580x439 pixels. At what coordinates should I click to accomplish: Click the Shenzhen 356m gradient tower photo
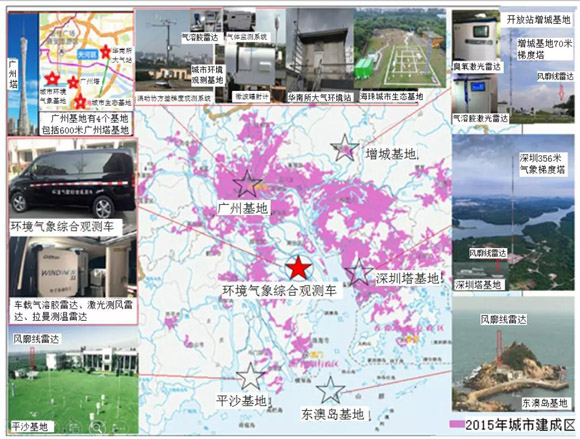[x=513, y=212]
